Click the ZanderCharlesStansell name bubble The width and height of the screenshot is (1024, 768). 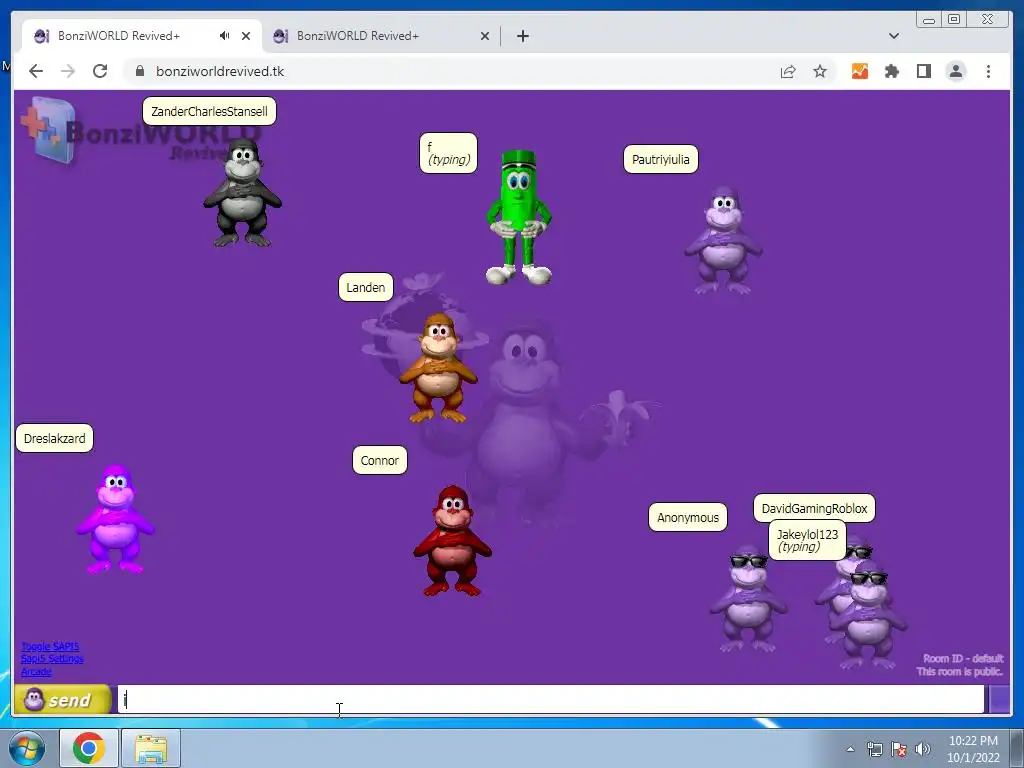point(209,111)
